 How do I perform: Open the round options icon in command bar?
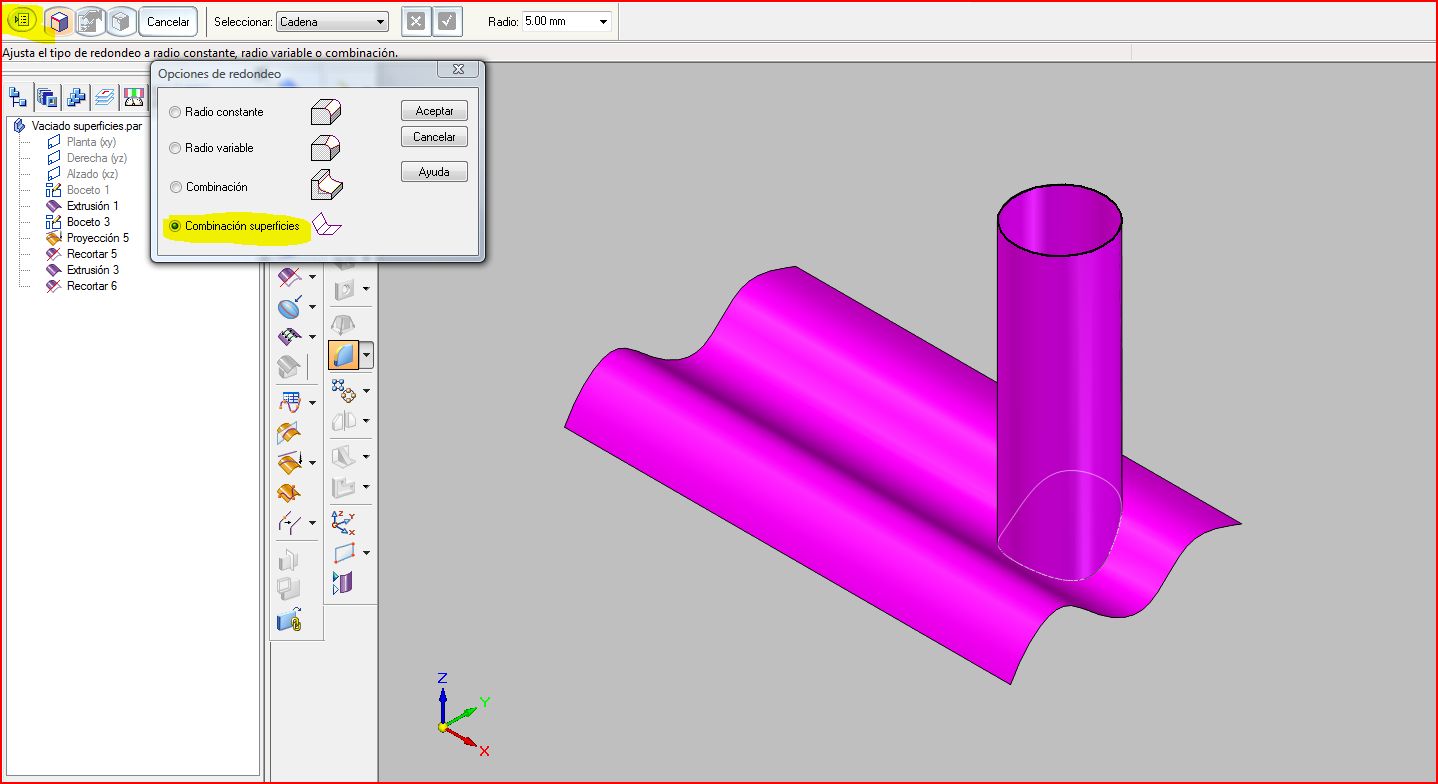point(22,20)
